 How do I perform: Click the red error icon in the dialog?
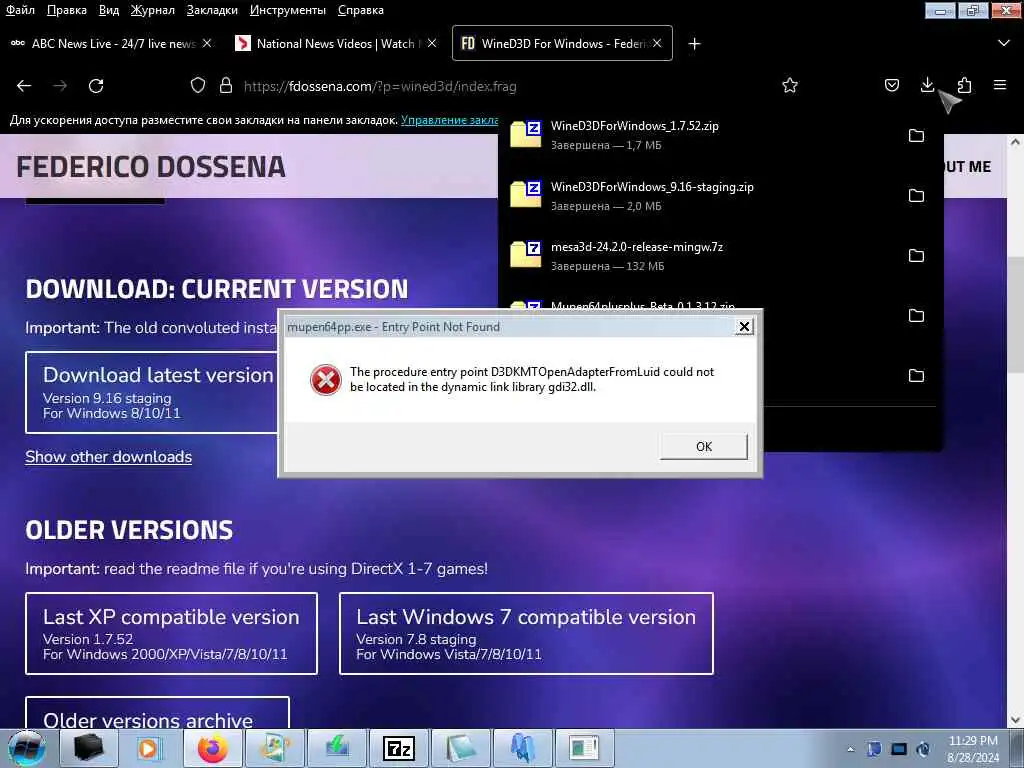click(325, 380)
